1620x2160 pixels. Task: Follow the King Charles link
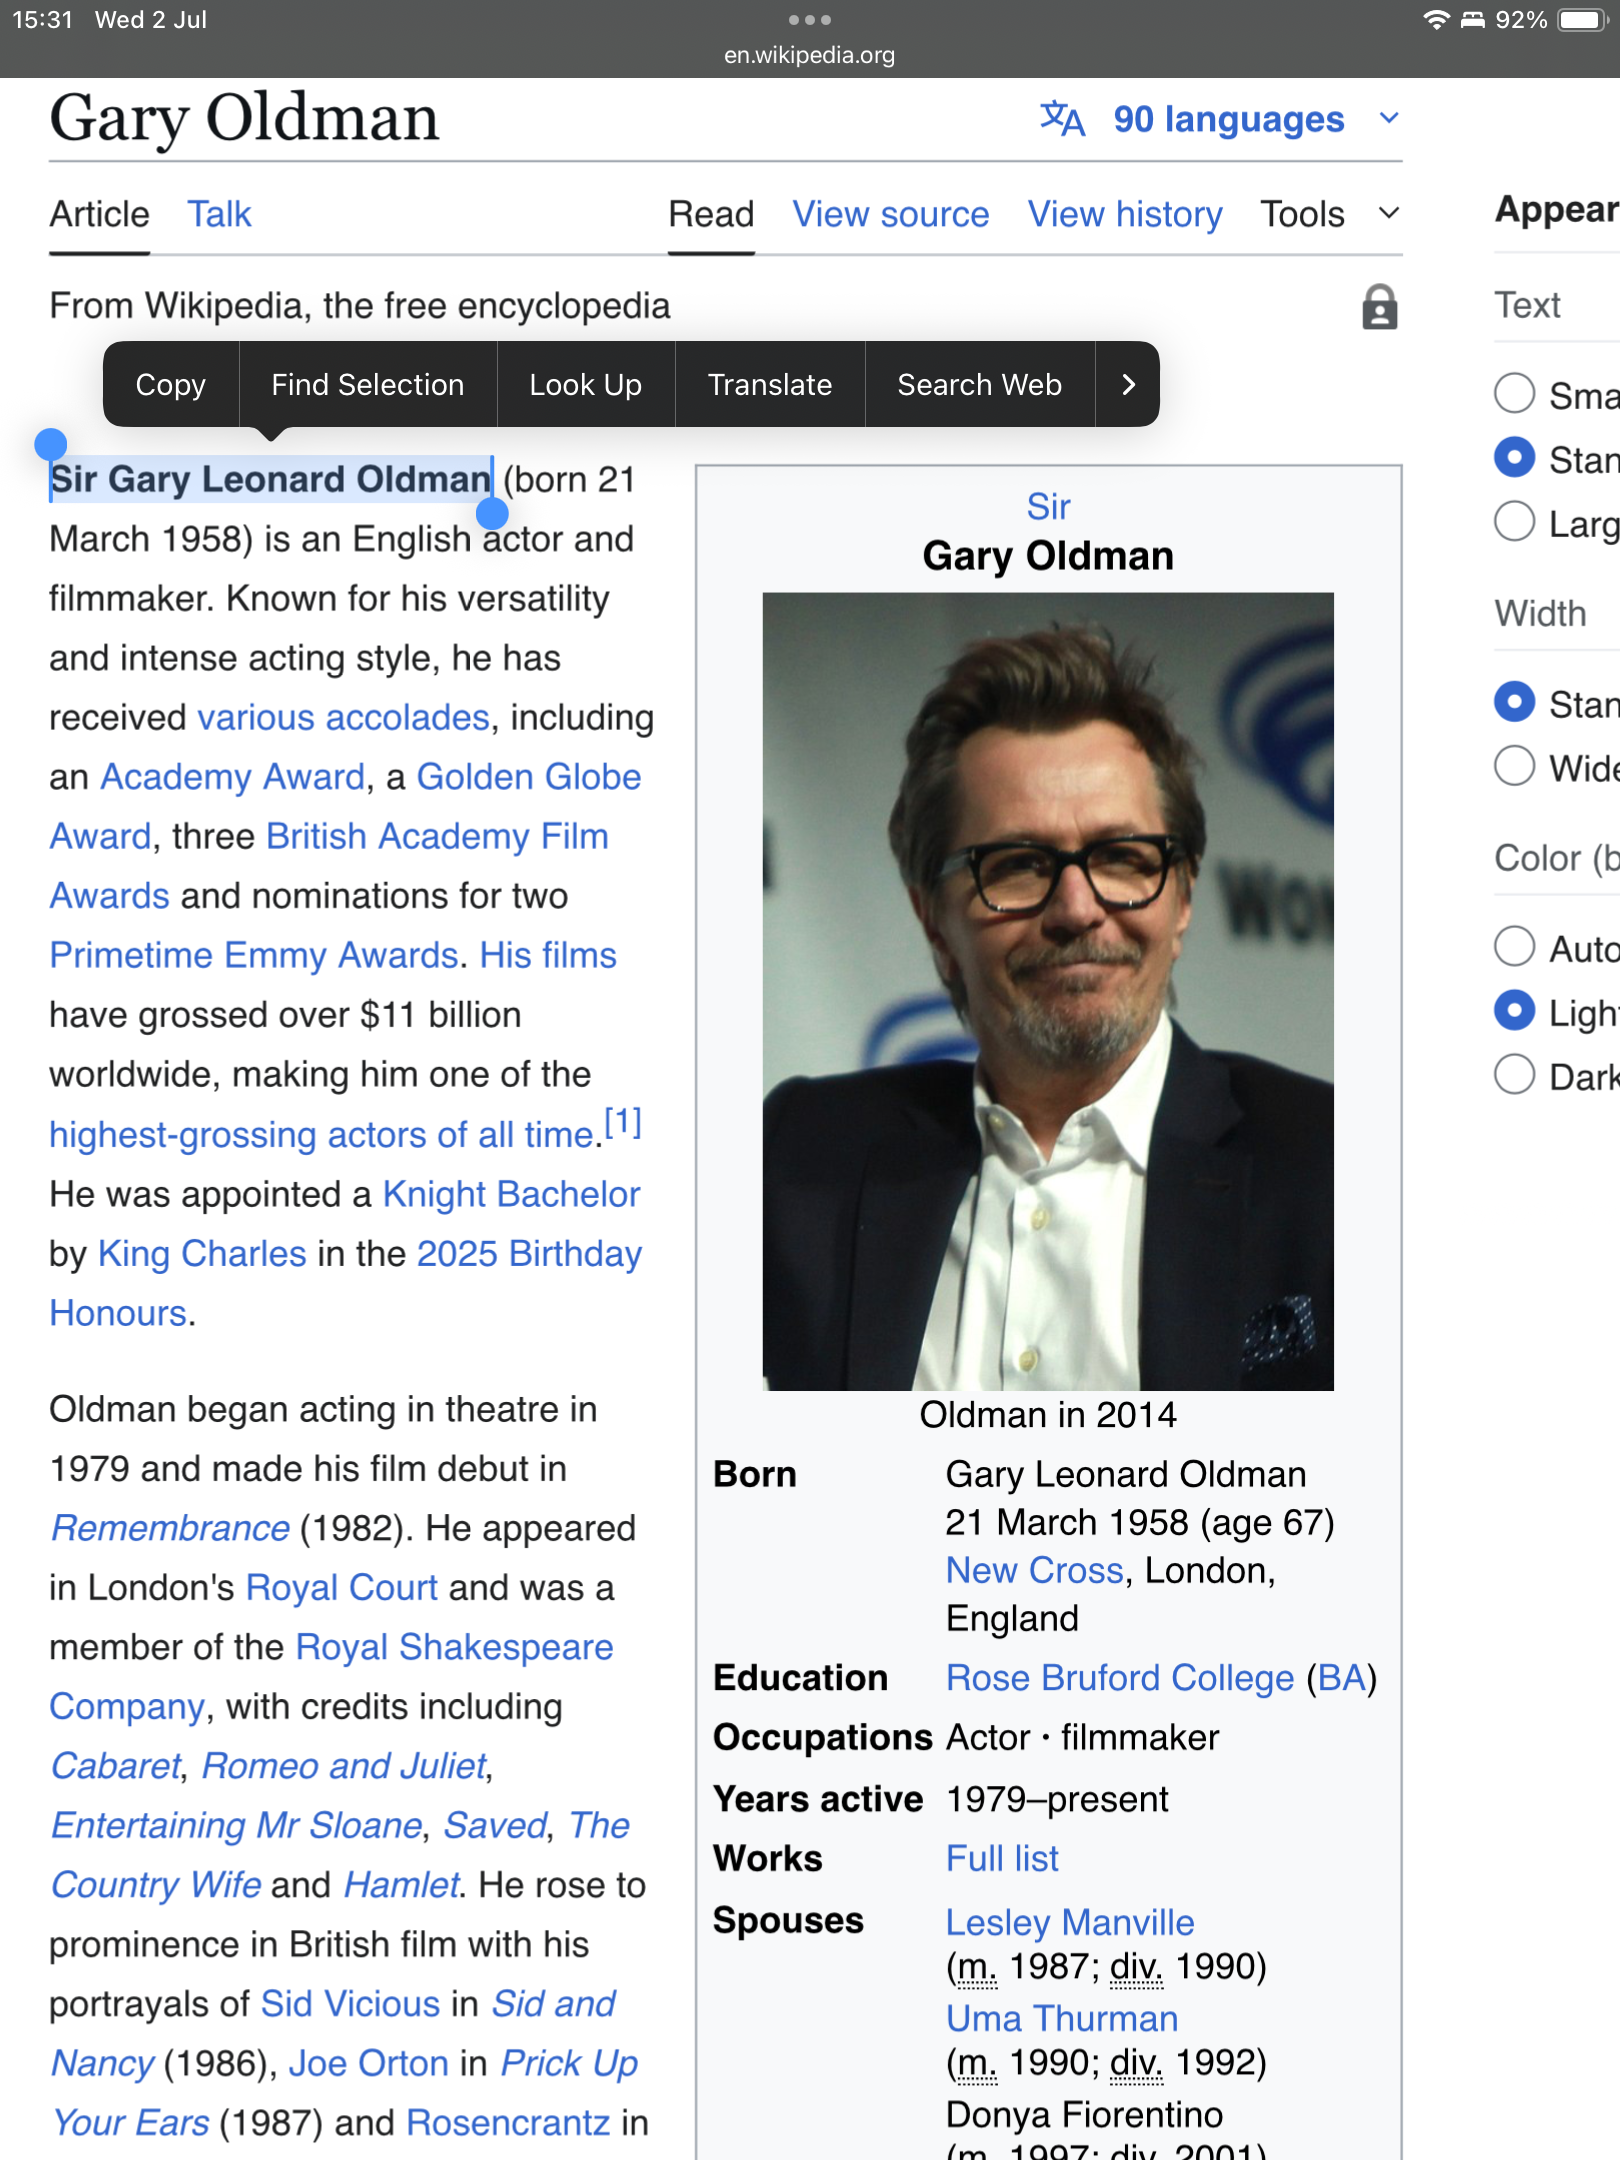202,1253
